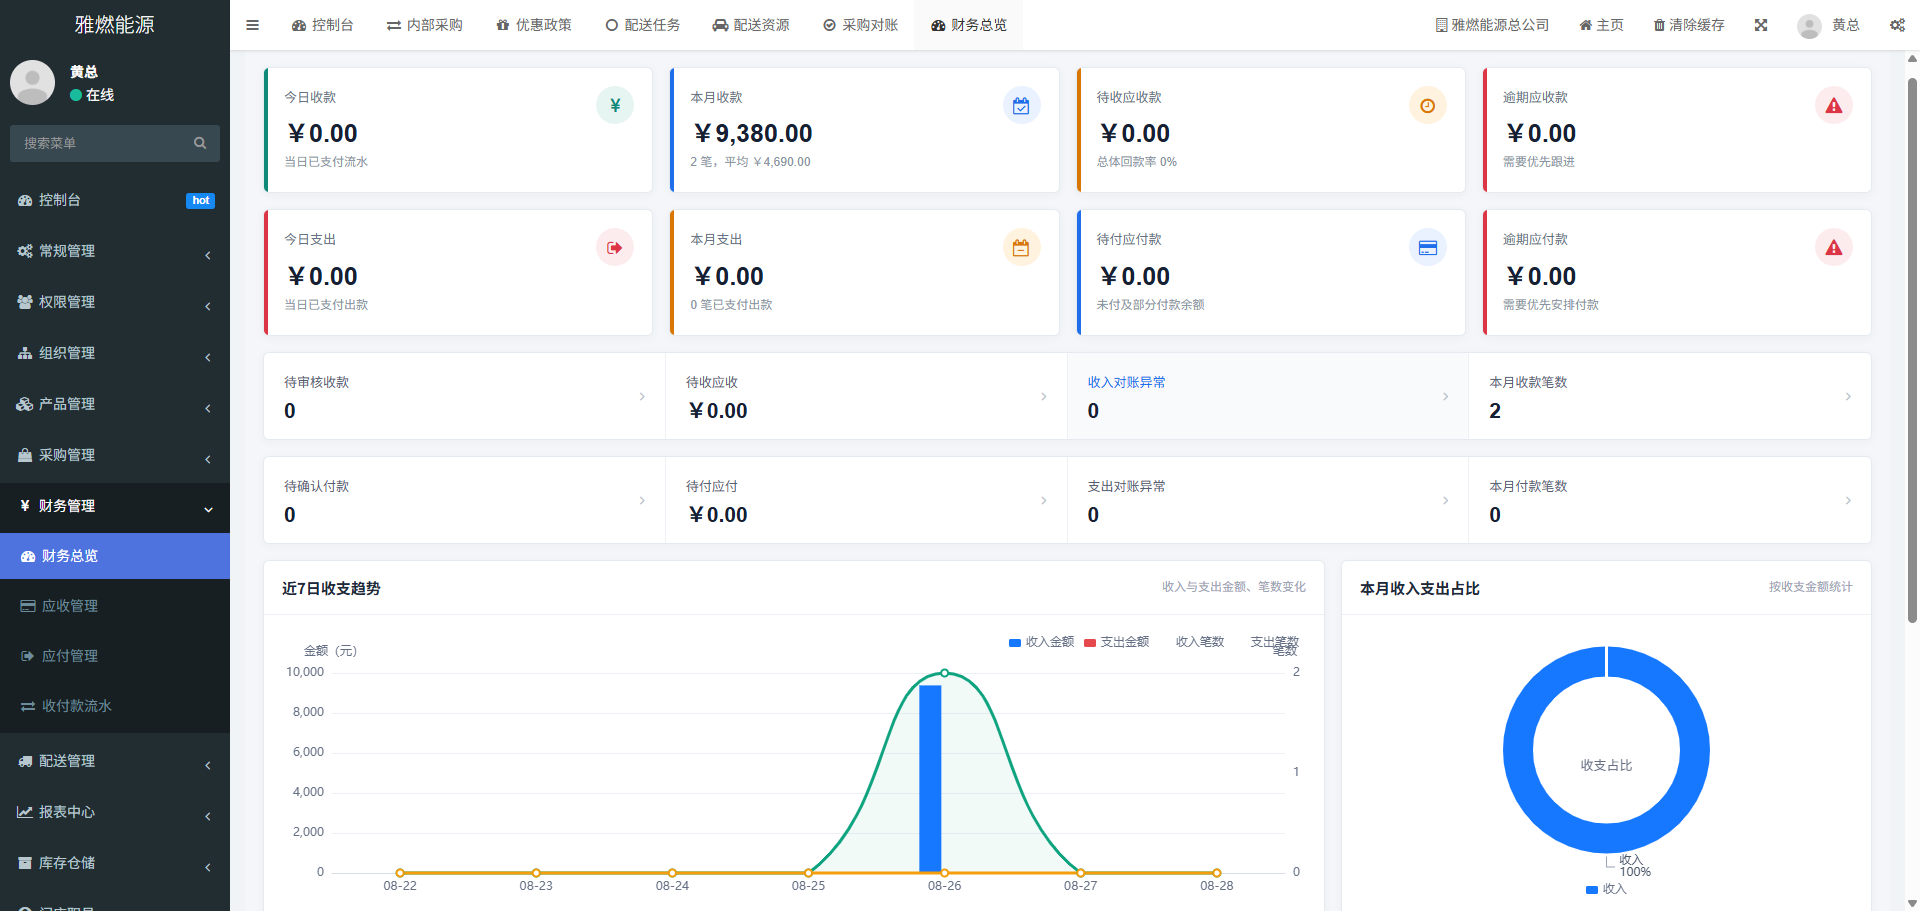Toggle 收入笔数 series in chart legend

click(x=1199, y=642)
